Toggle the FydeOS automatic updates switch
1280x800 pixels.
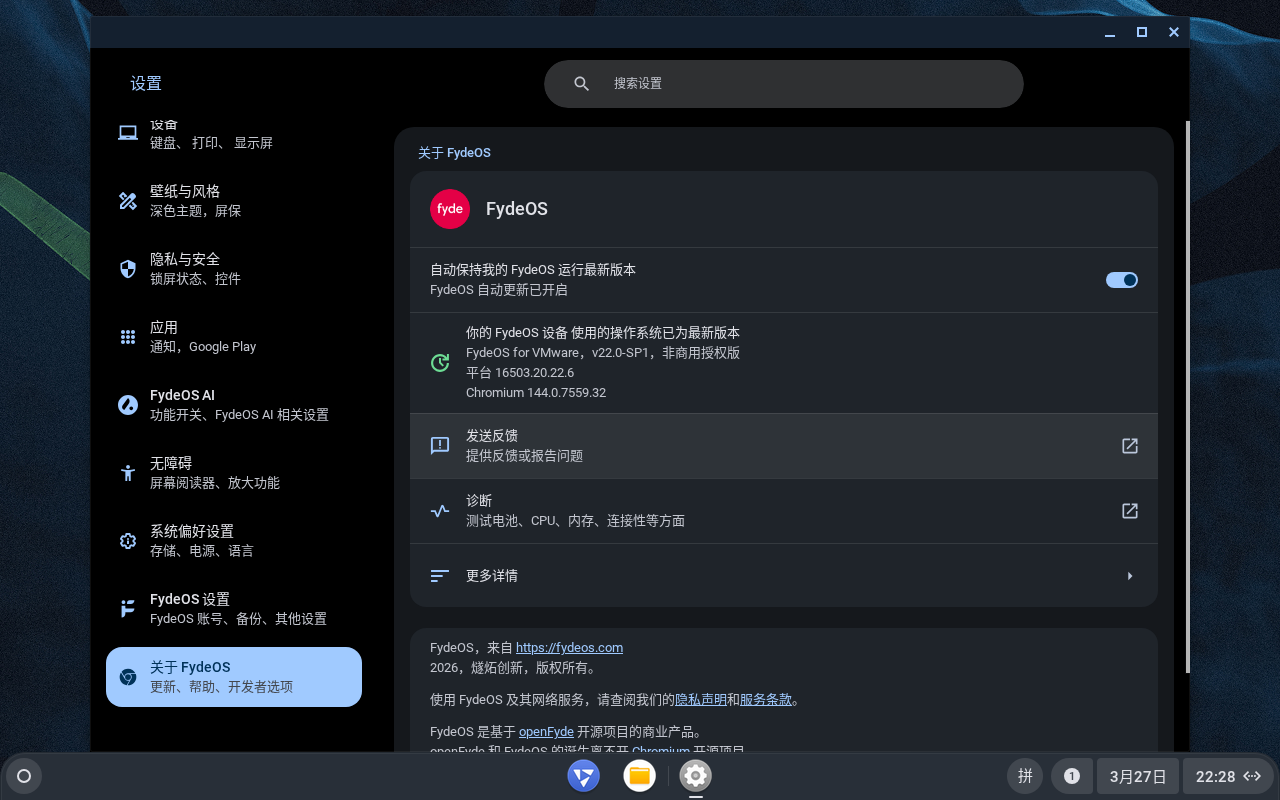click(x=1121, y=280)
